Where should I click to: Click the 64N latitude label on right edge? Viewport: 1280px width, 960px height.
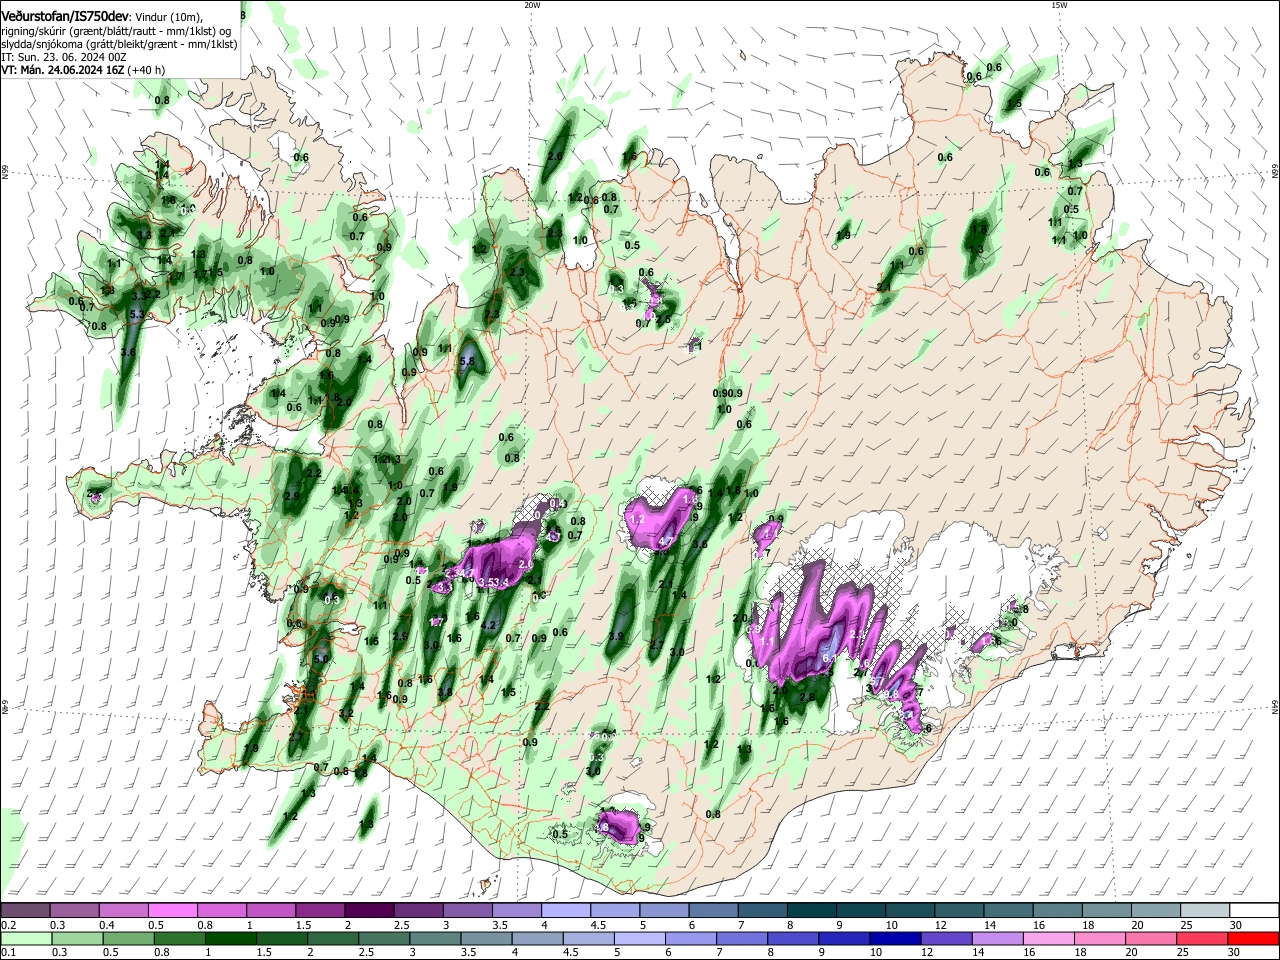tap(1275, 707)
